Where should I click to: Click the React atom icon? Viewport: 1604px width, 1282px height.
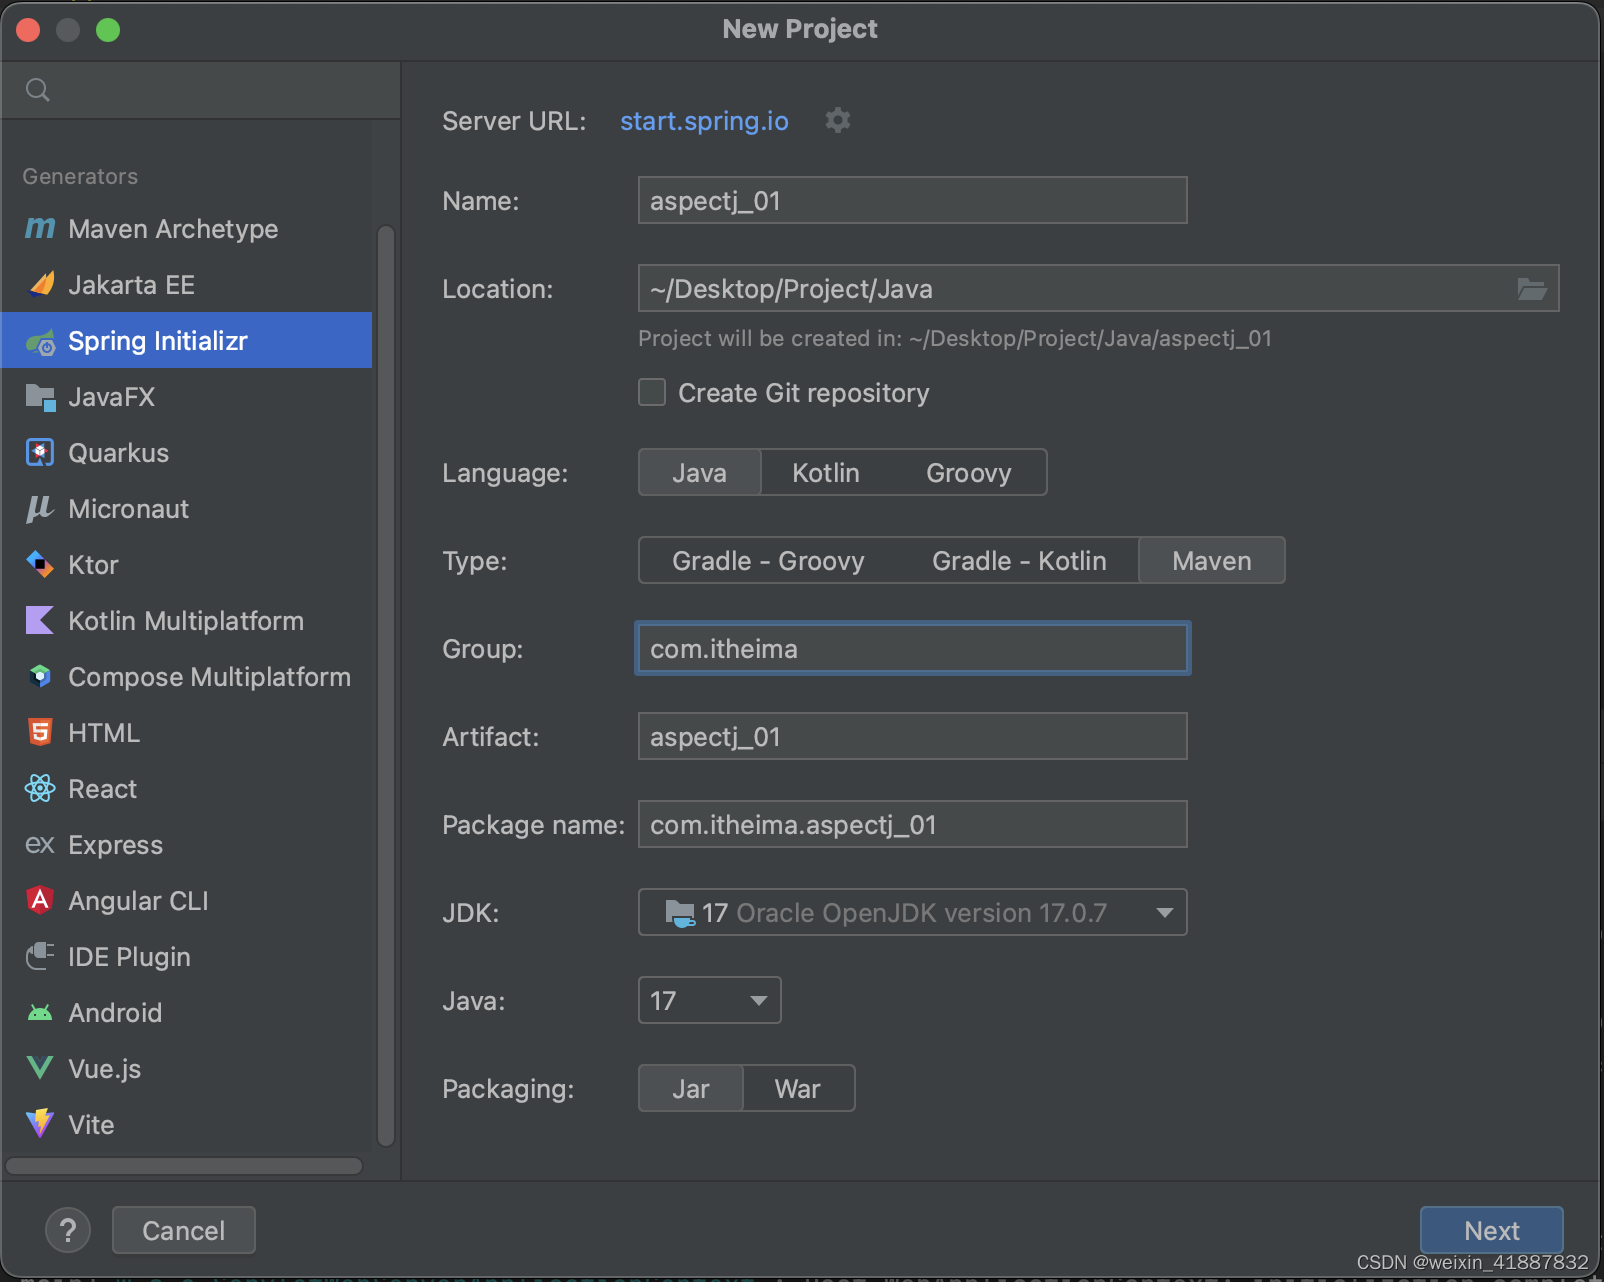[x=40, y=789]
